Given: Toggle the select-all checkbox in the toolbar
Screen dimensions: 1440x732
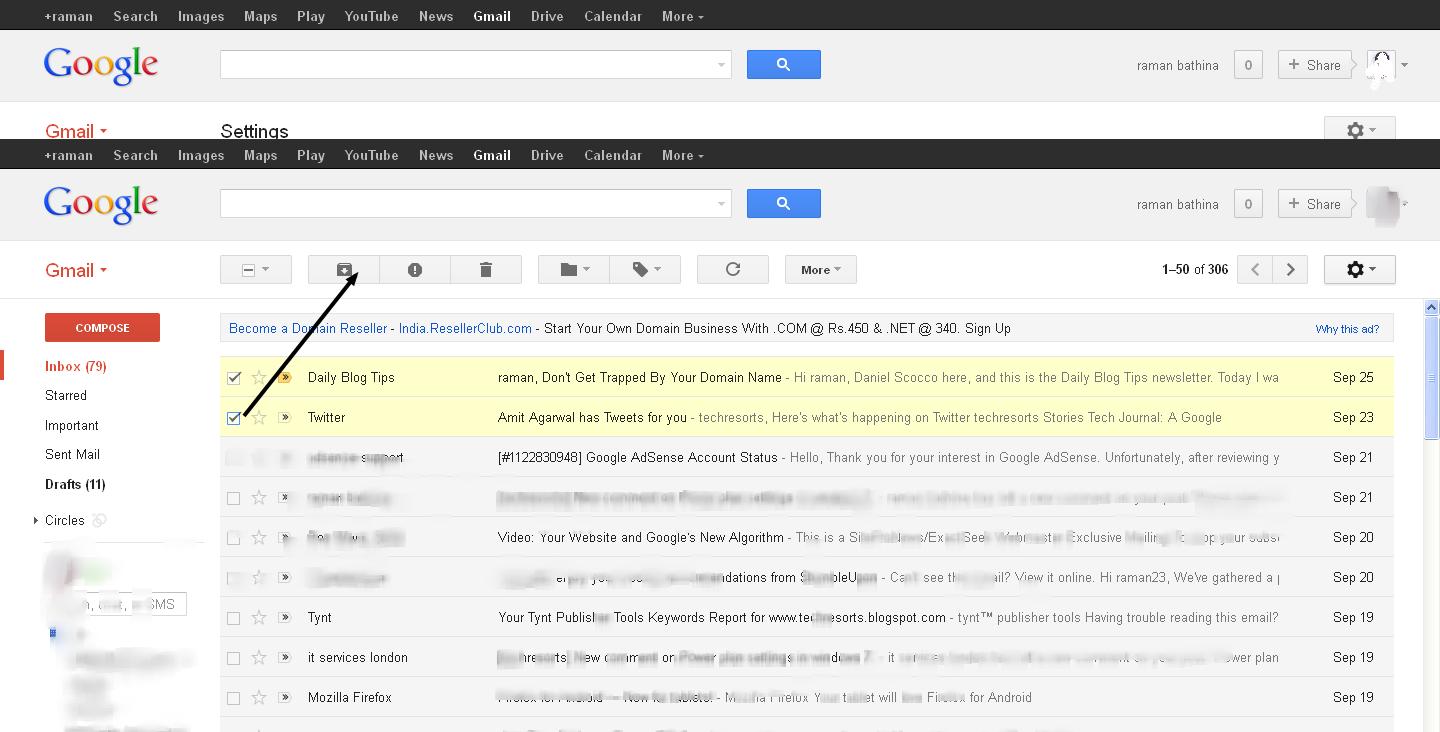Looking at the screenshot, I should coord(249,270).
